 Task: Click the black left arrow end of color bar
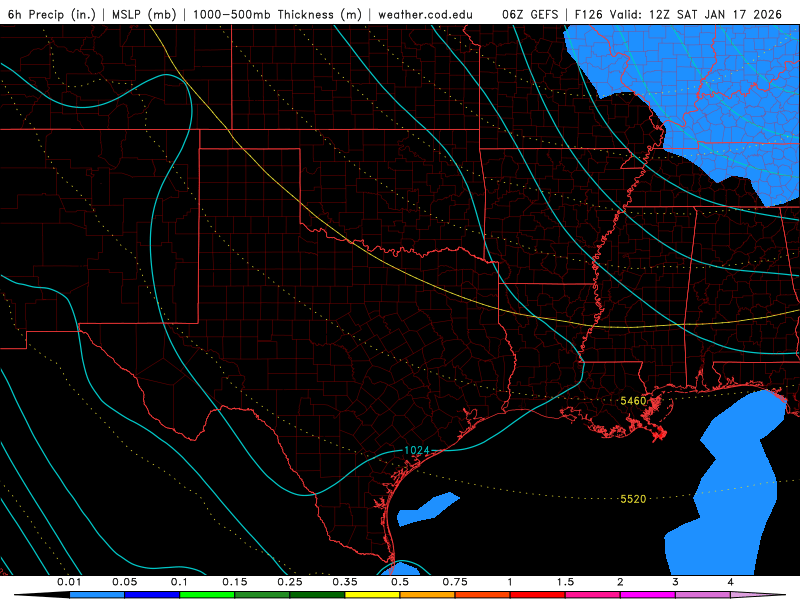point(41,595)
